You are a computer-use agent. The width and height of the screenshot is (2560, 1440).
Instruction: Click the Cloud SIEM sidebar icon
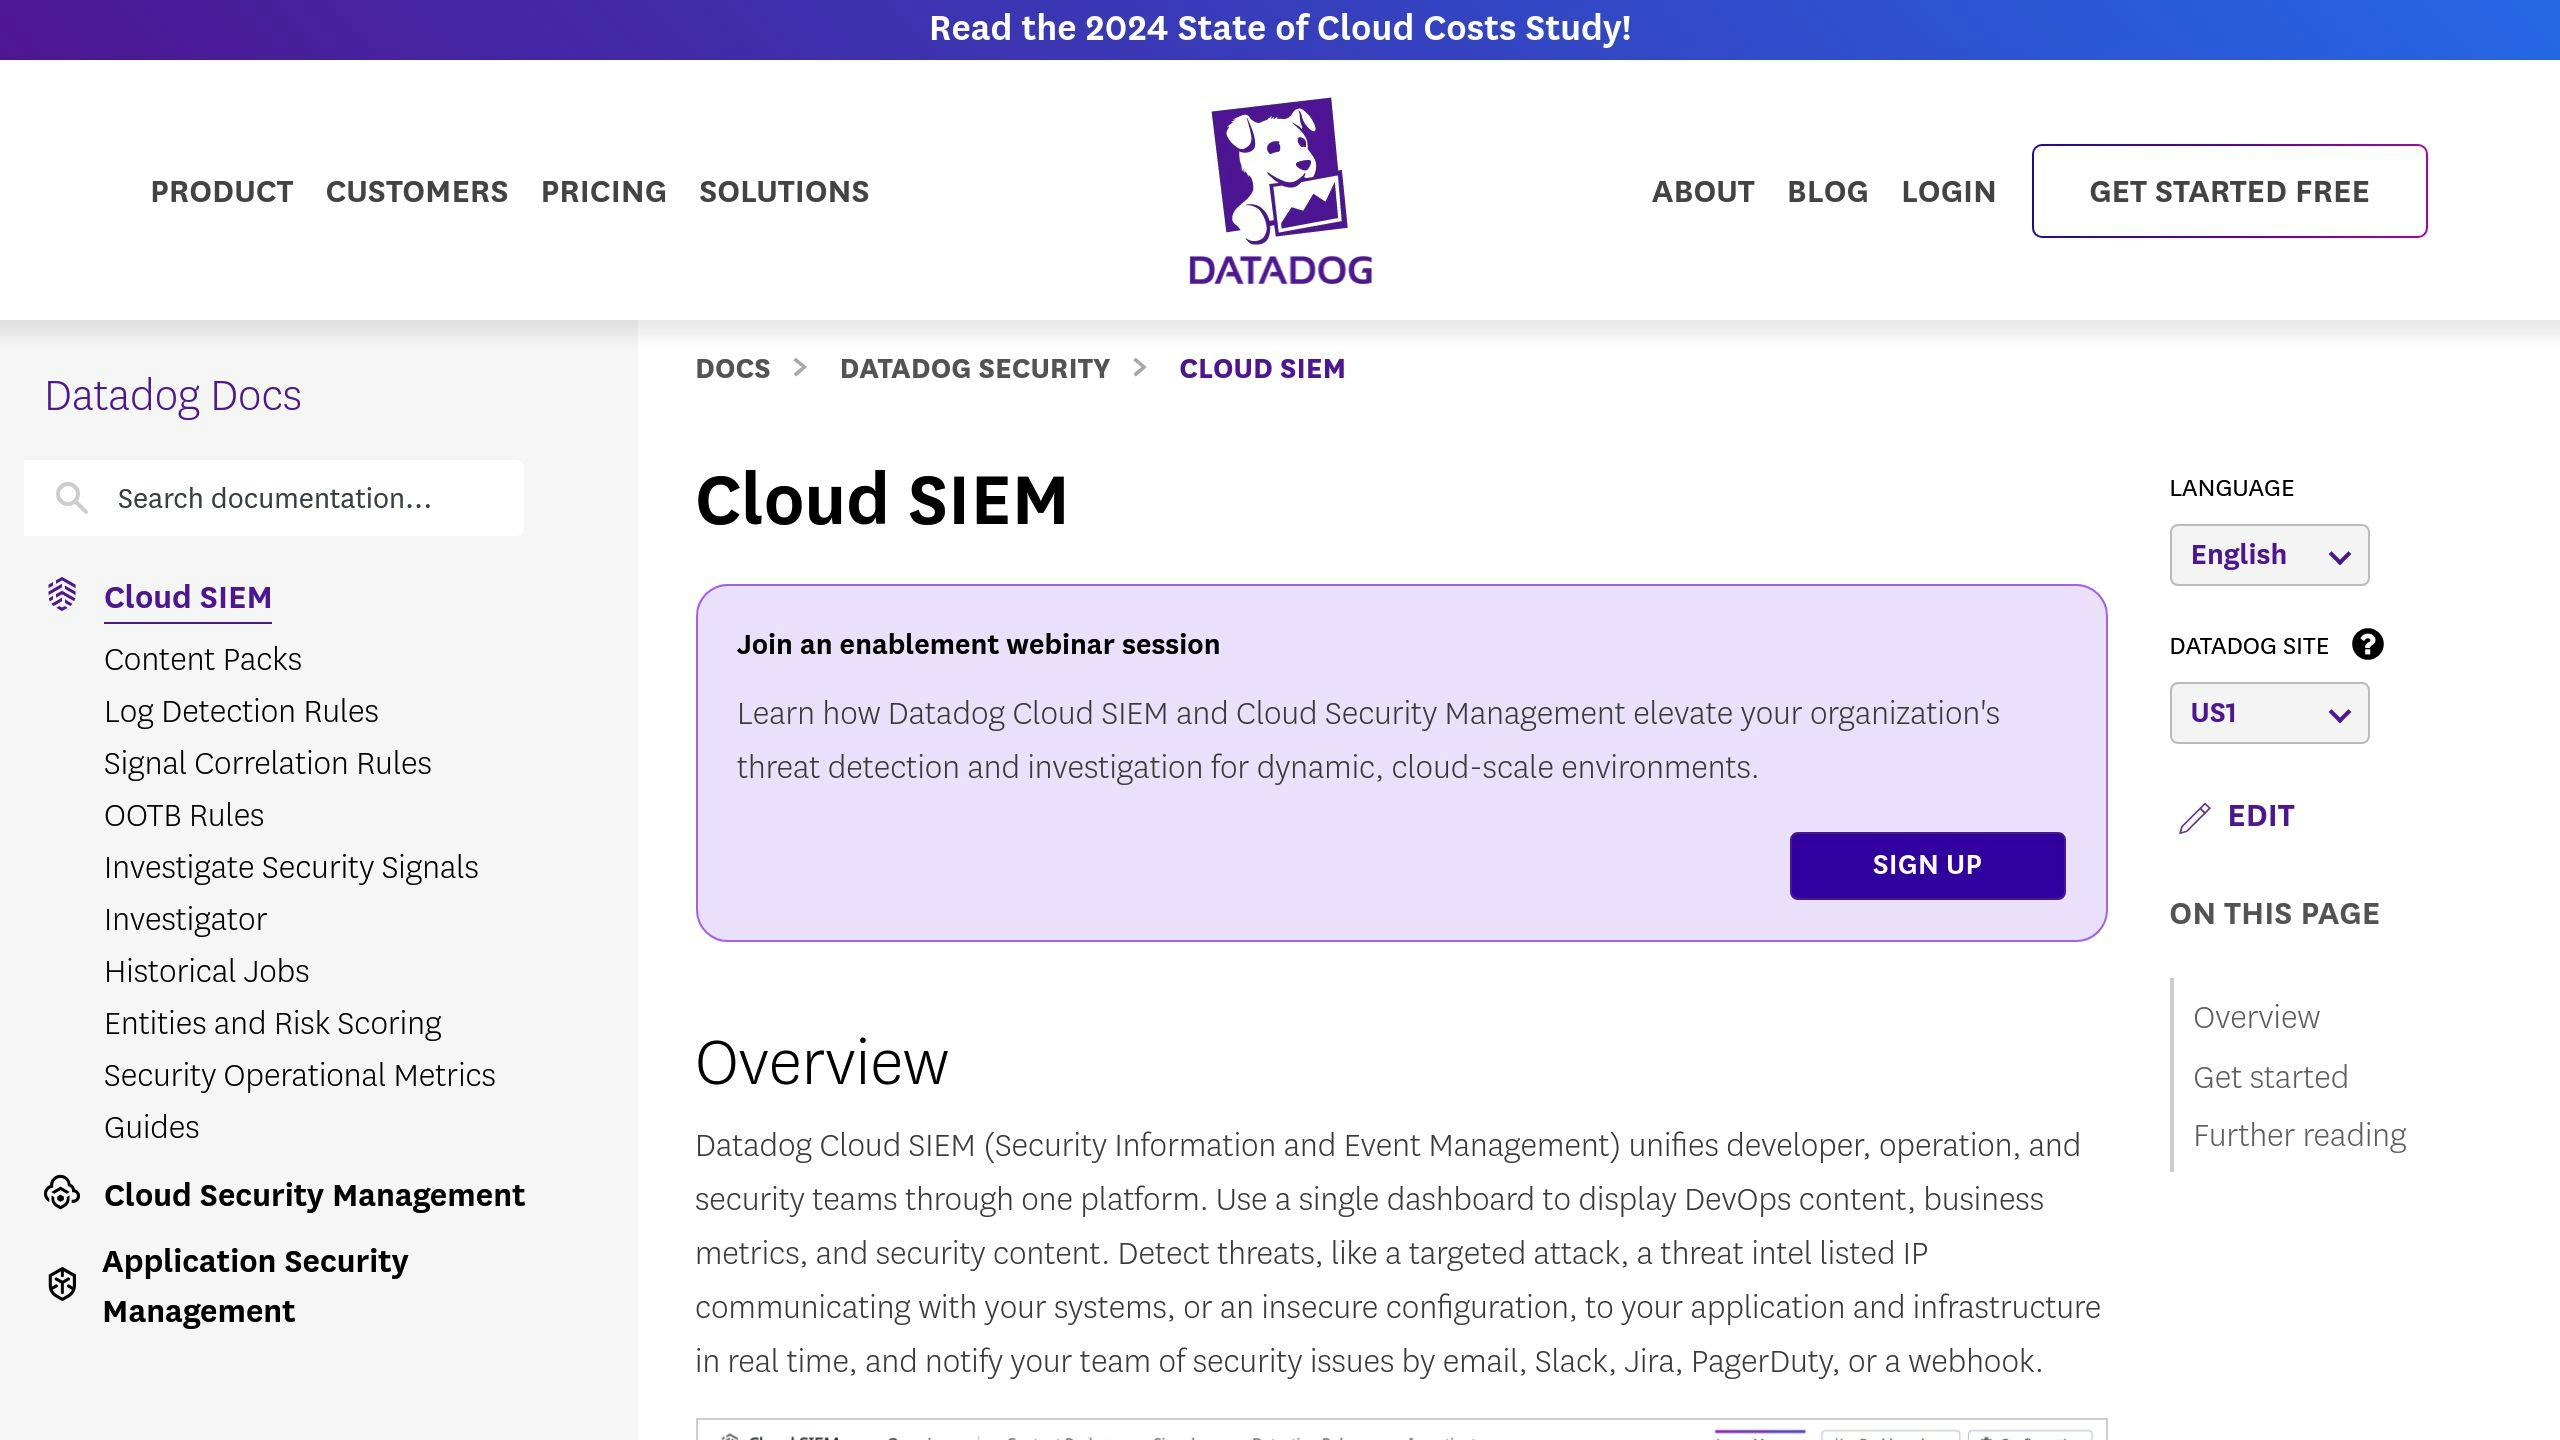[62, 594]
